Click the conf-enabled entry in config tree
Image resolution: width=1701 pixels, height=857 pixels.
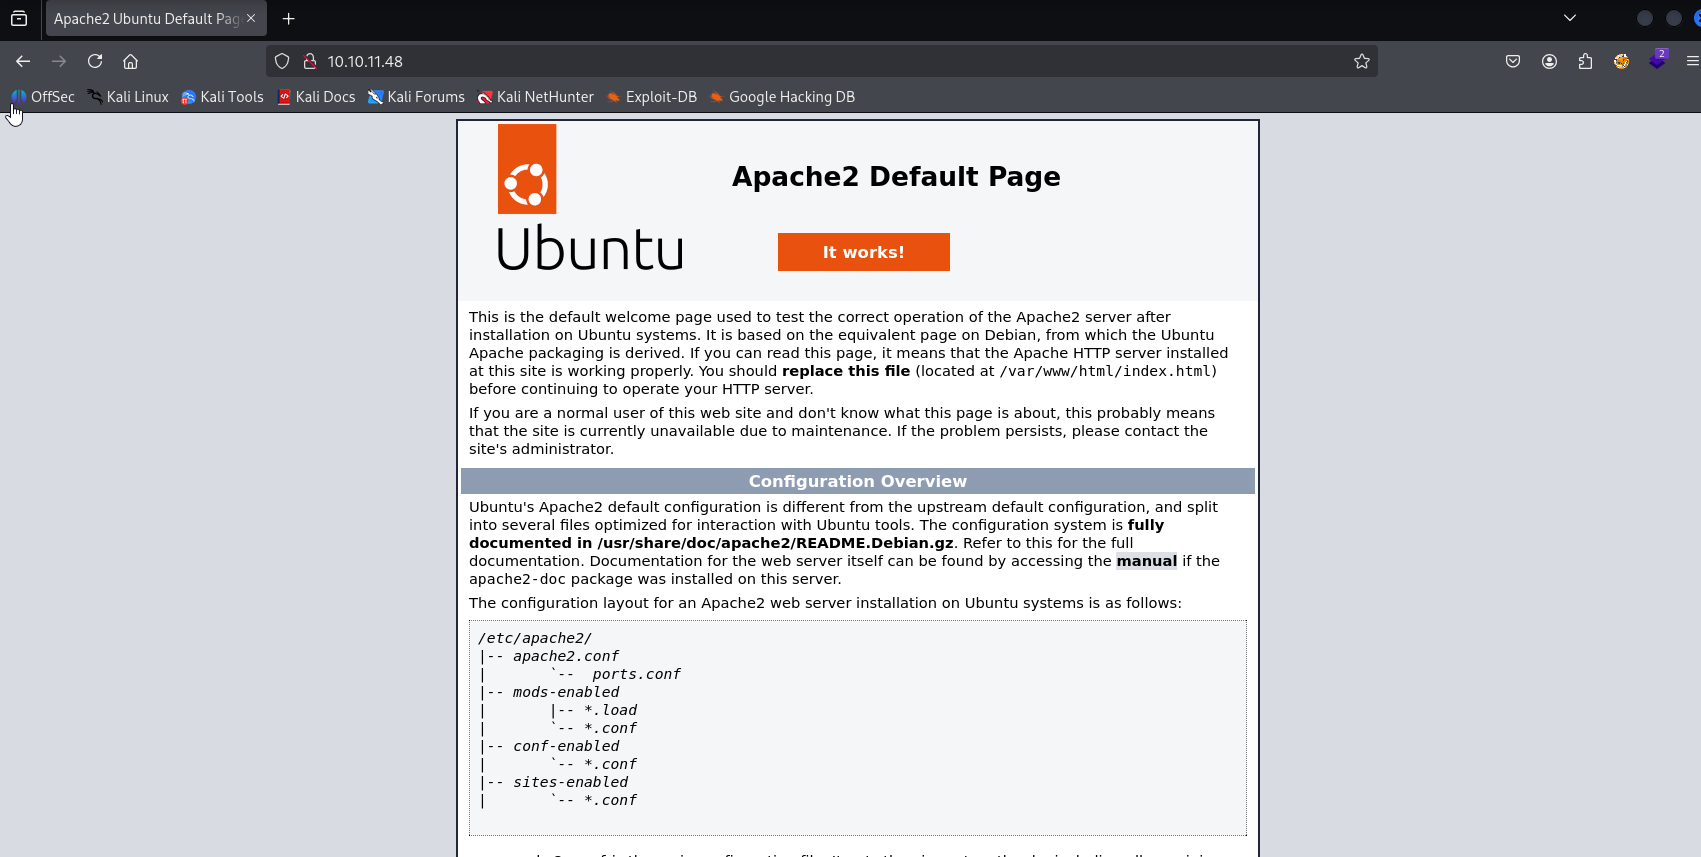pyautogui.click(x=566, y=746)
